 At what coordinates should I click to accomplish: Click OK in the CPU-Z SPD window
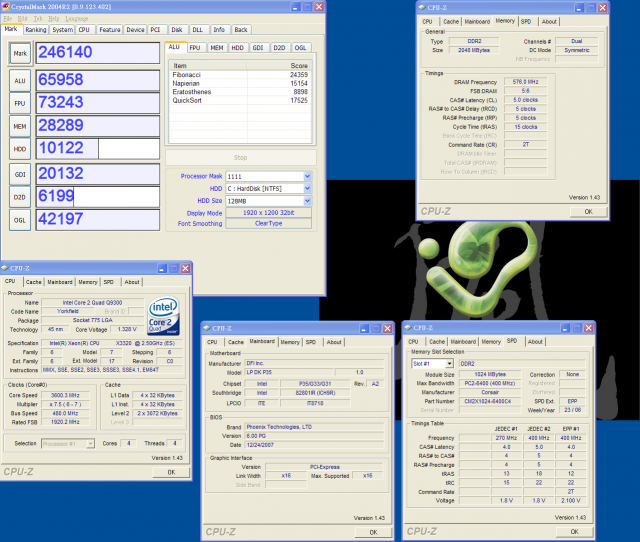click(x=574, y=531)
